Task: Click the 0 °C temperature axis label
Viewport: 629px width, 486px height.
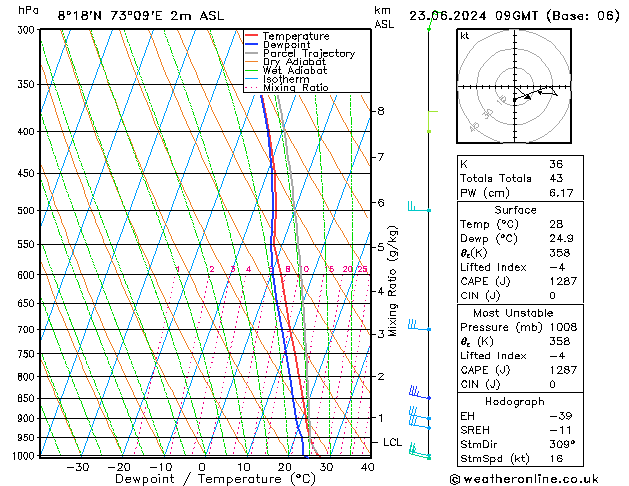Action: [202, 468]
